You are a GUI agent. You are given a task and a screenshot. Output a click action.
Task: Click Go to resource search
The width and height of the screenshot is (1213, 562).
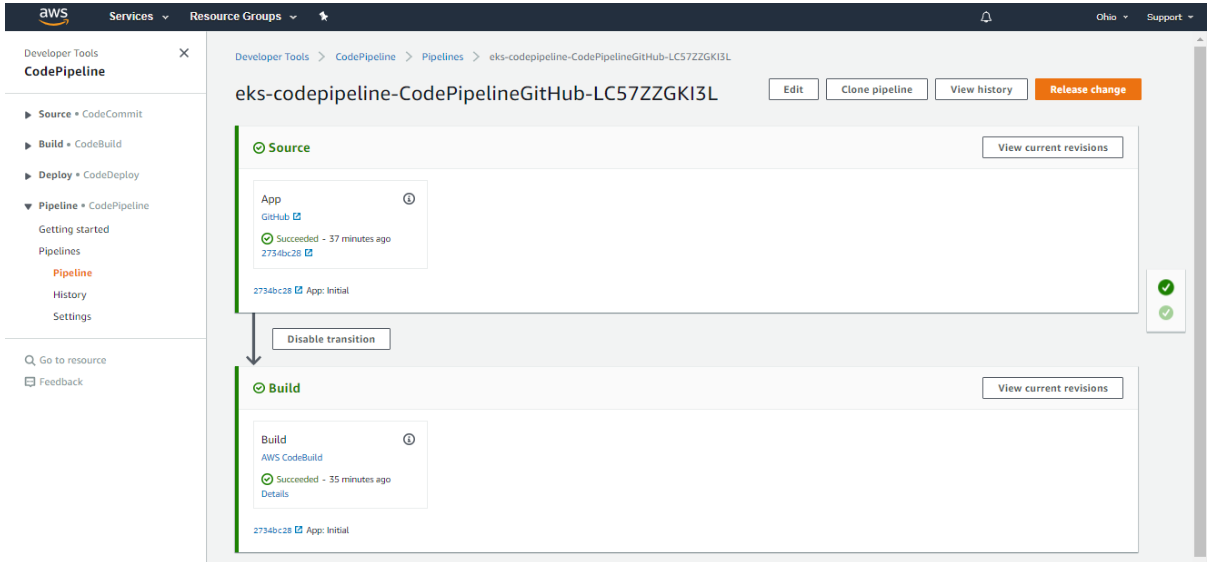[x=66, y=360]
